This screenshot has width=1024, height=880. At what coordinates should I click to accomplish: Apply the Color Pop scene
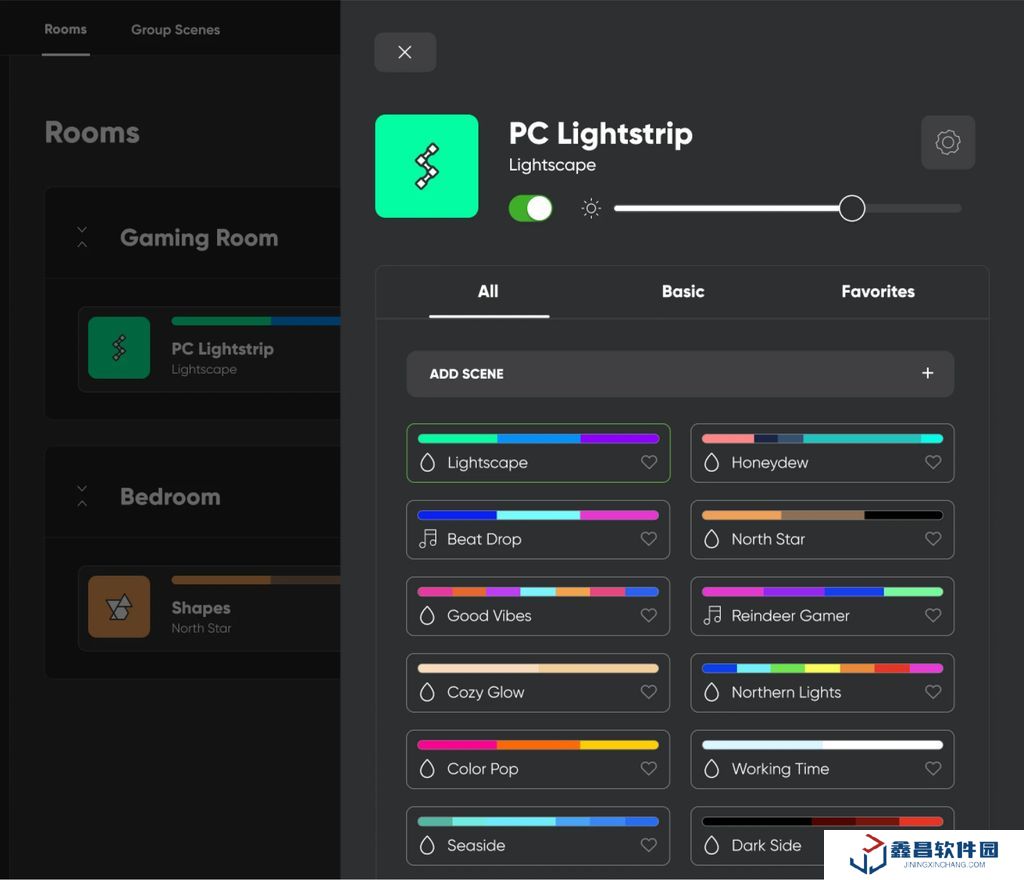click(537, 768)
